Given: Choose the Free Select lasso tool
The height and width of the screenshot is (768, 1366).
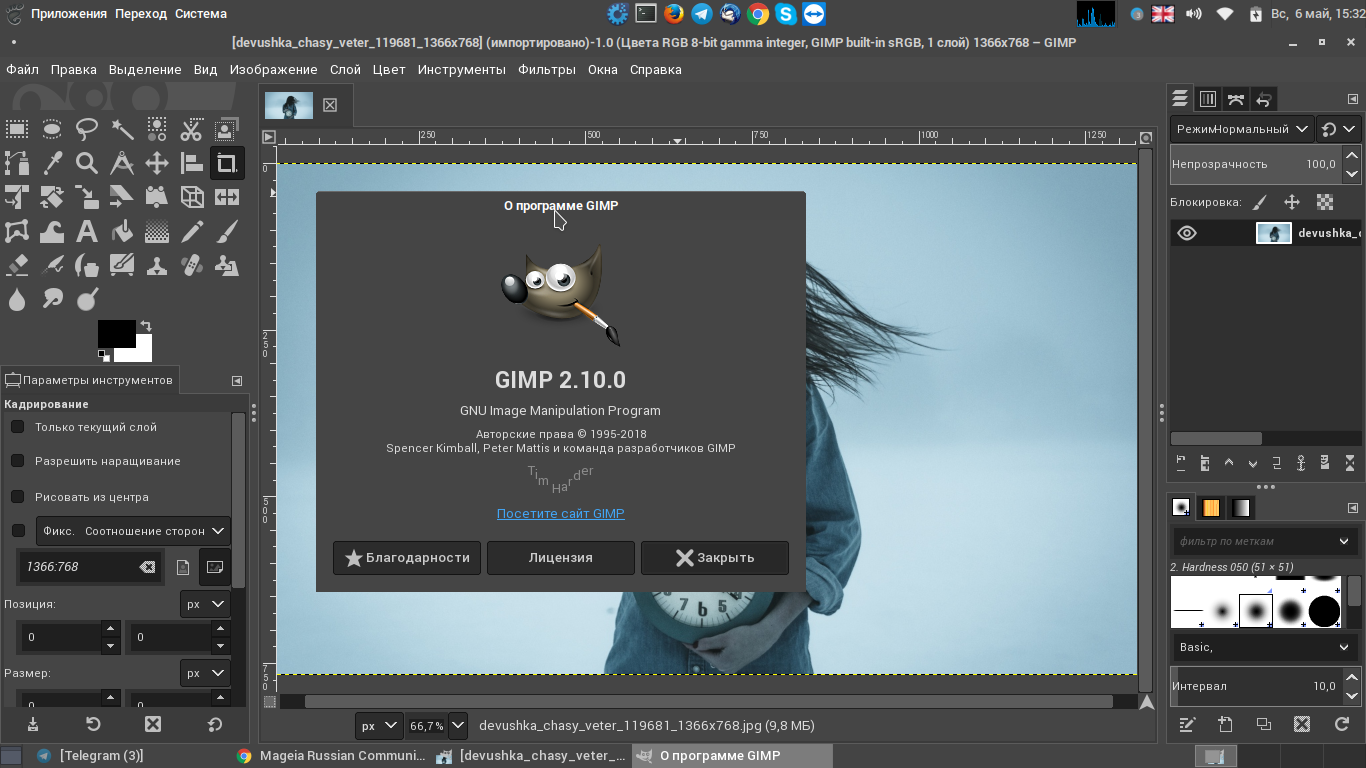Looking at the screenshot, I should pos(87,129).
